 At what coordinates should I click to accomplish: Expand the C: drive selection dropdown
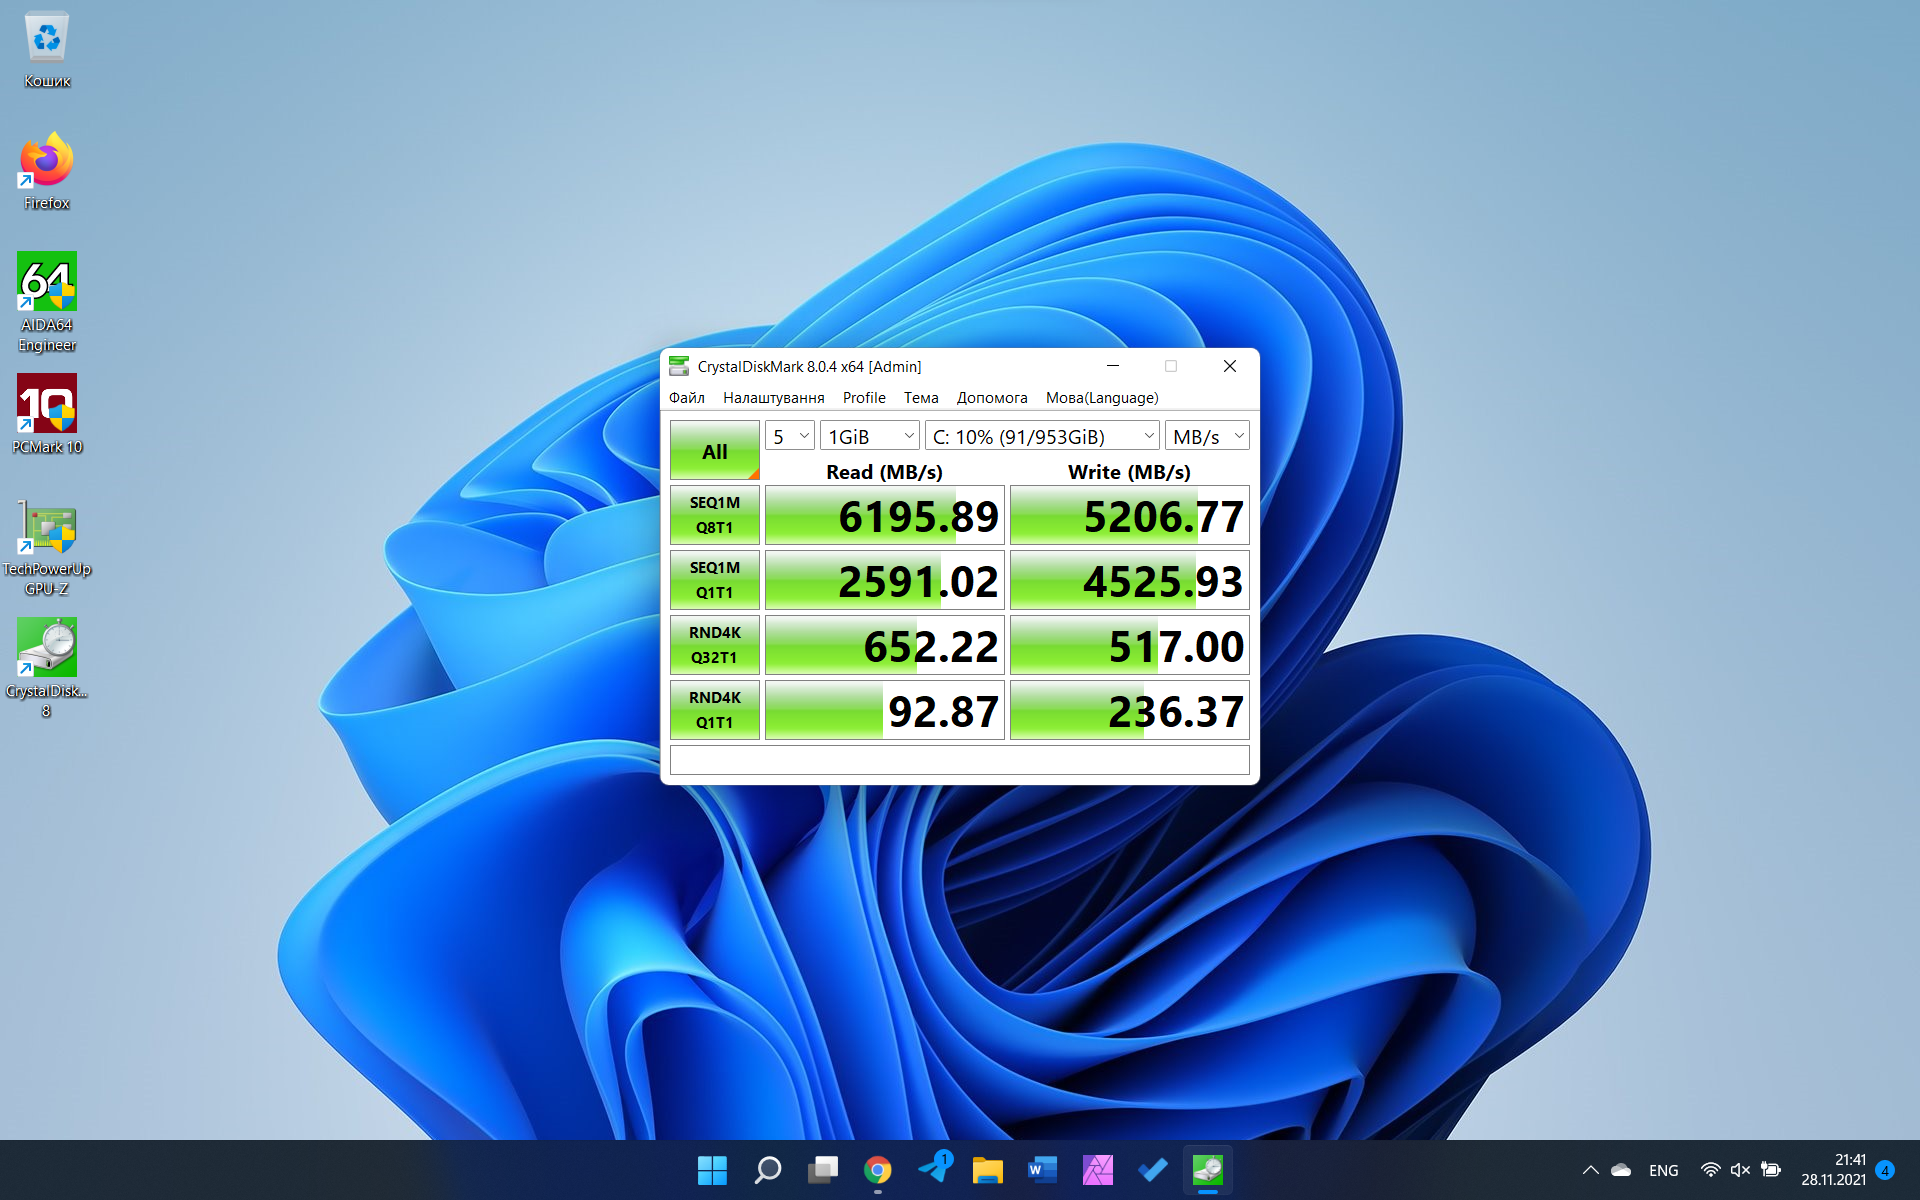click(1042, 436)
